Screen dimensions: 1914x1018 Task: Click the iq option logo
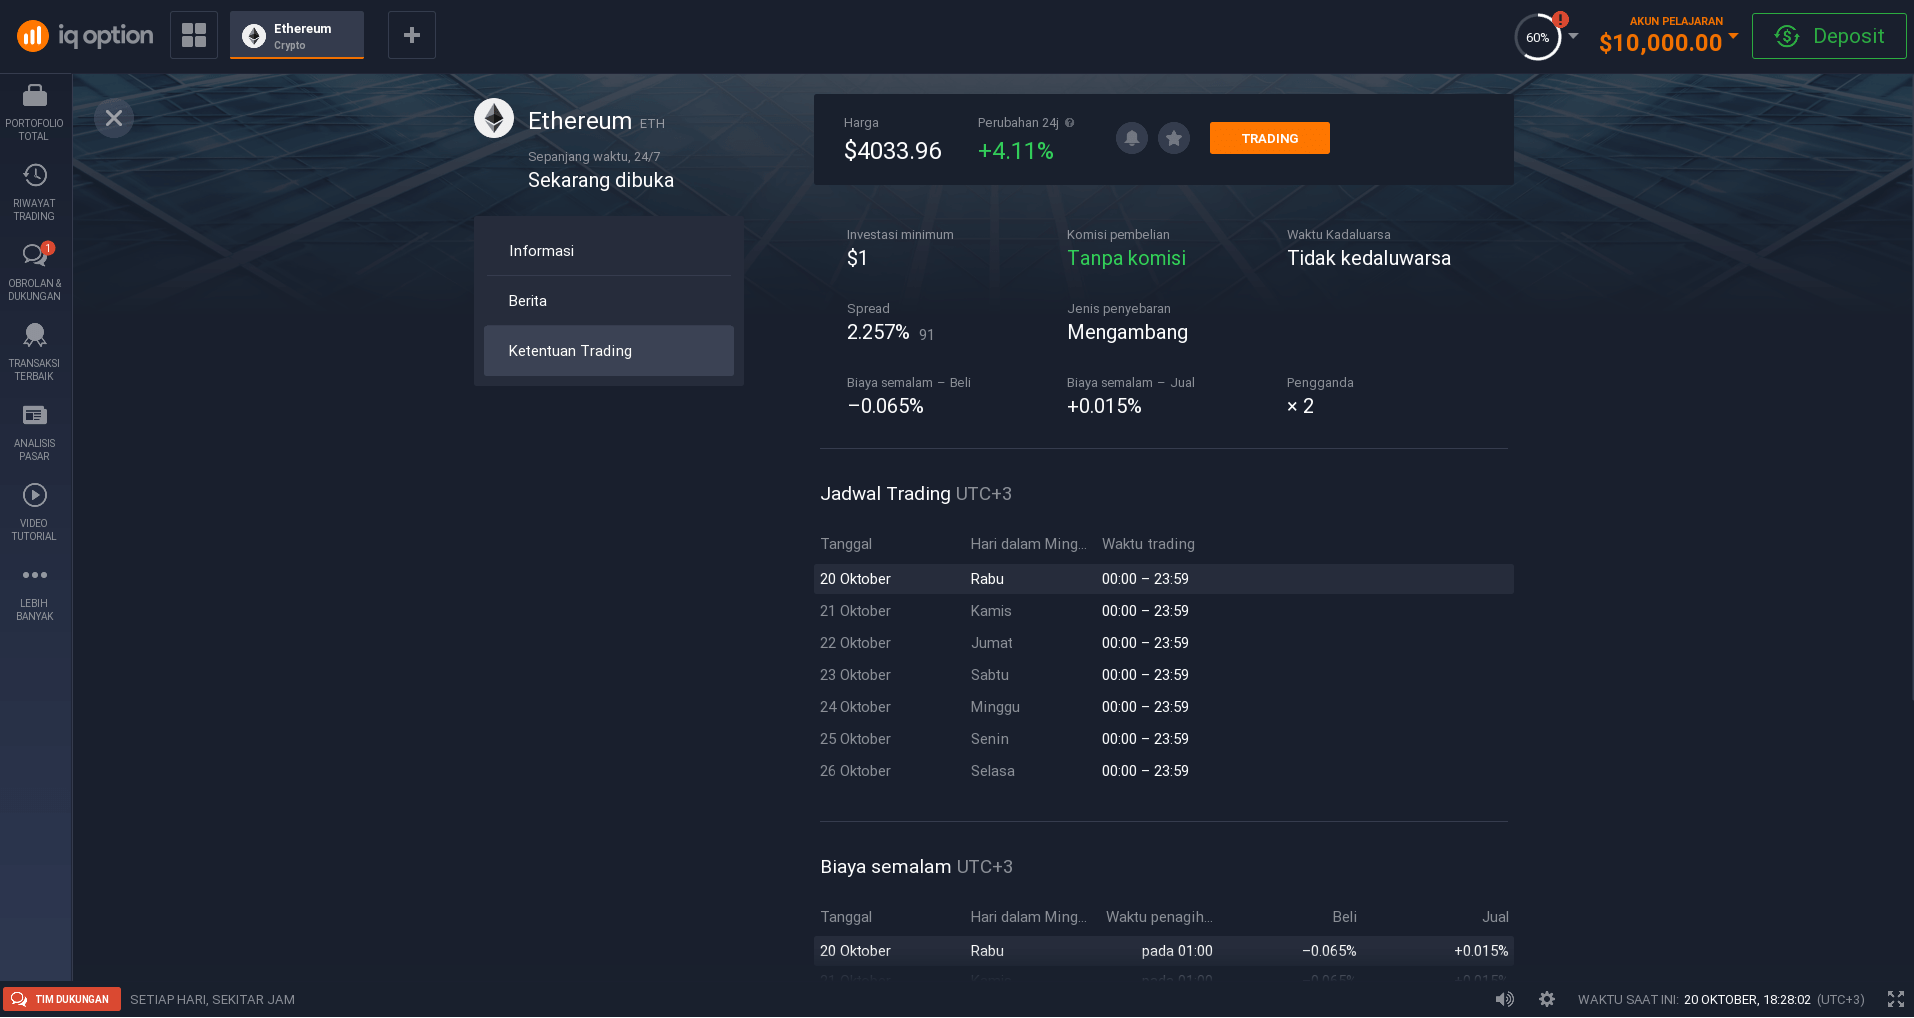85,35
